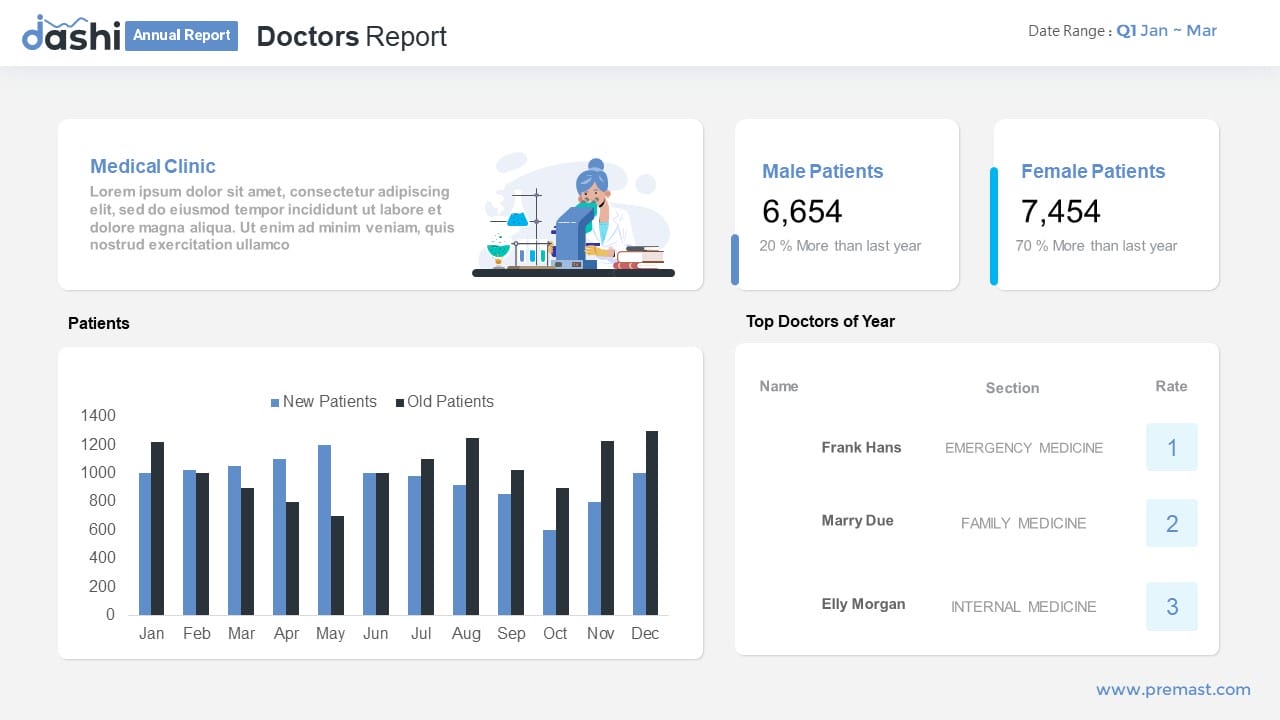Click the Male Patients blue progress bar
The image size is (1280, 720).
click(x=735, y=260)
